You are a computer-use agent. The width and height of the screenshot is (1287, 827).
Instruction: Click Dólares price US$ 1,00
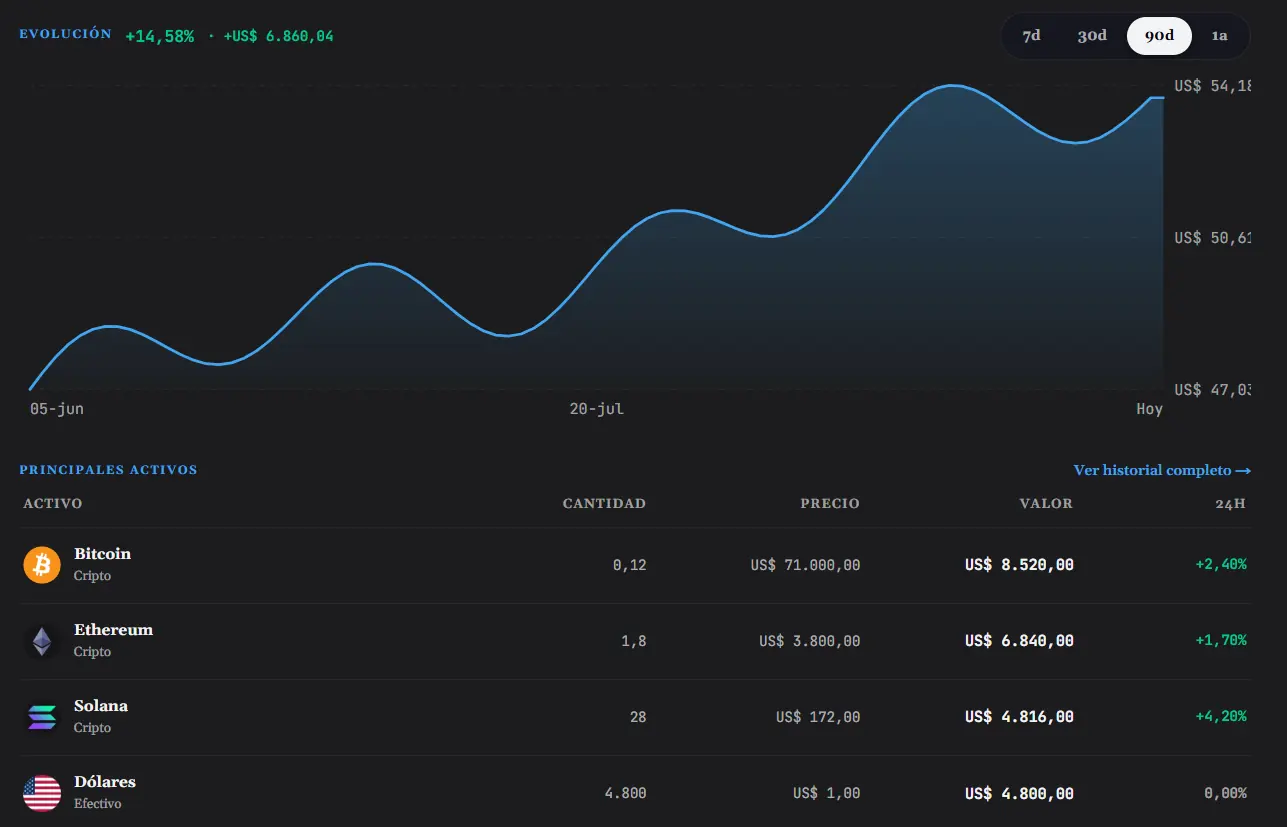(x=827, y=793)
